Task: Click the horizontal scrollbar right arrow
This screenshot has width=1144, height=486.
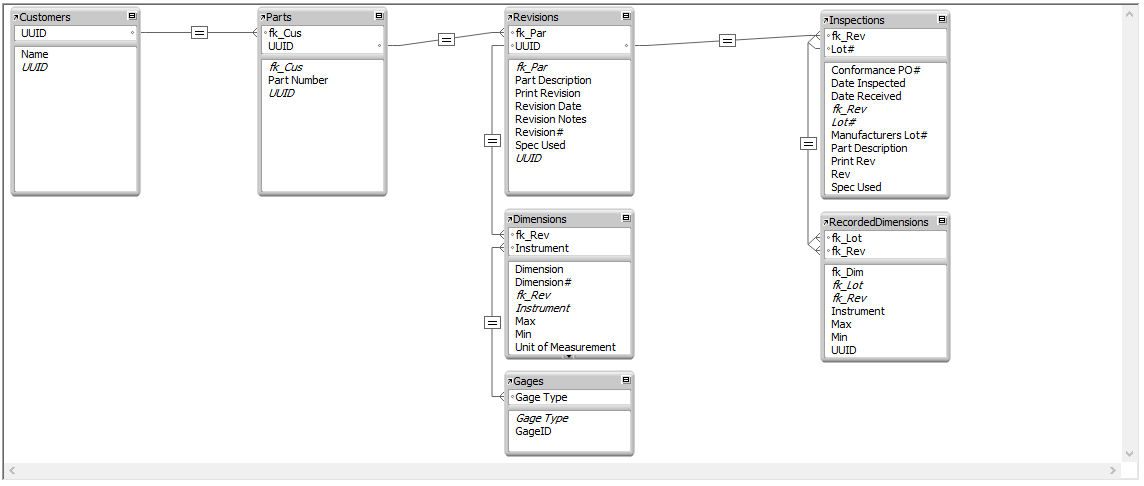Action: pos(1113,471)
